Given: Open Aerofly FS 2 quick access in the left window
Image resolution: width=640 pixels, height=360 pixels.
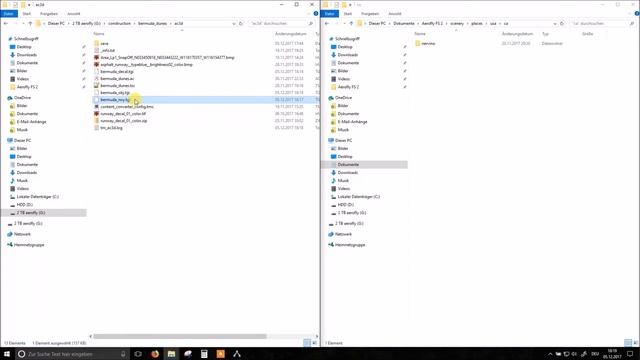Looking at the screenshot, I should [27, 87].
